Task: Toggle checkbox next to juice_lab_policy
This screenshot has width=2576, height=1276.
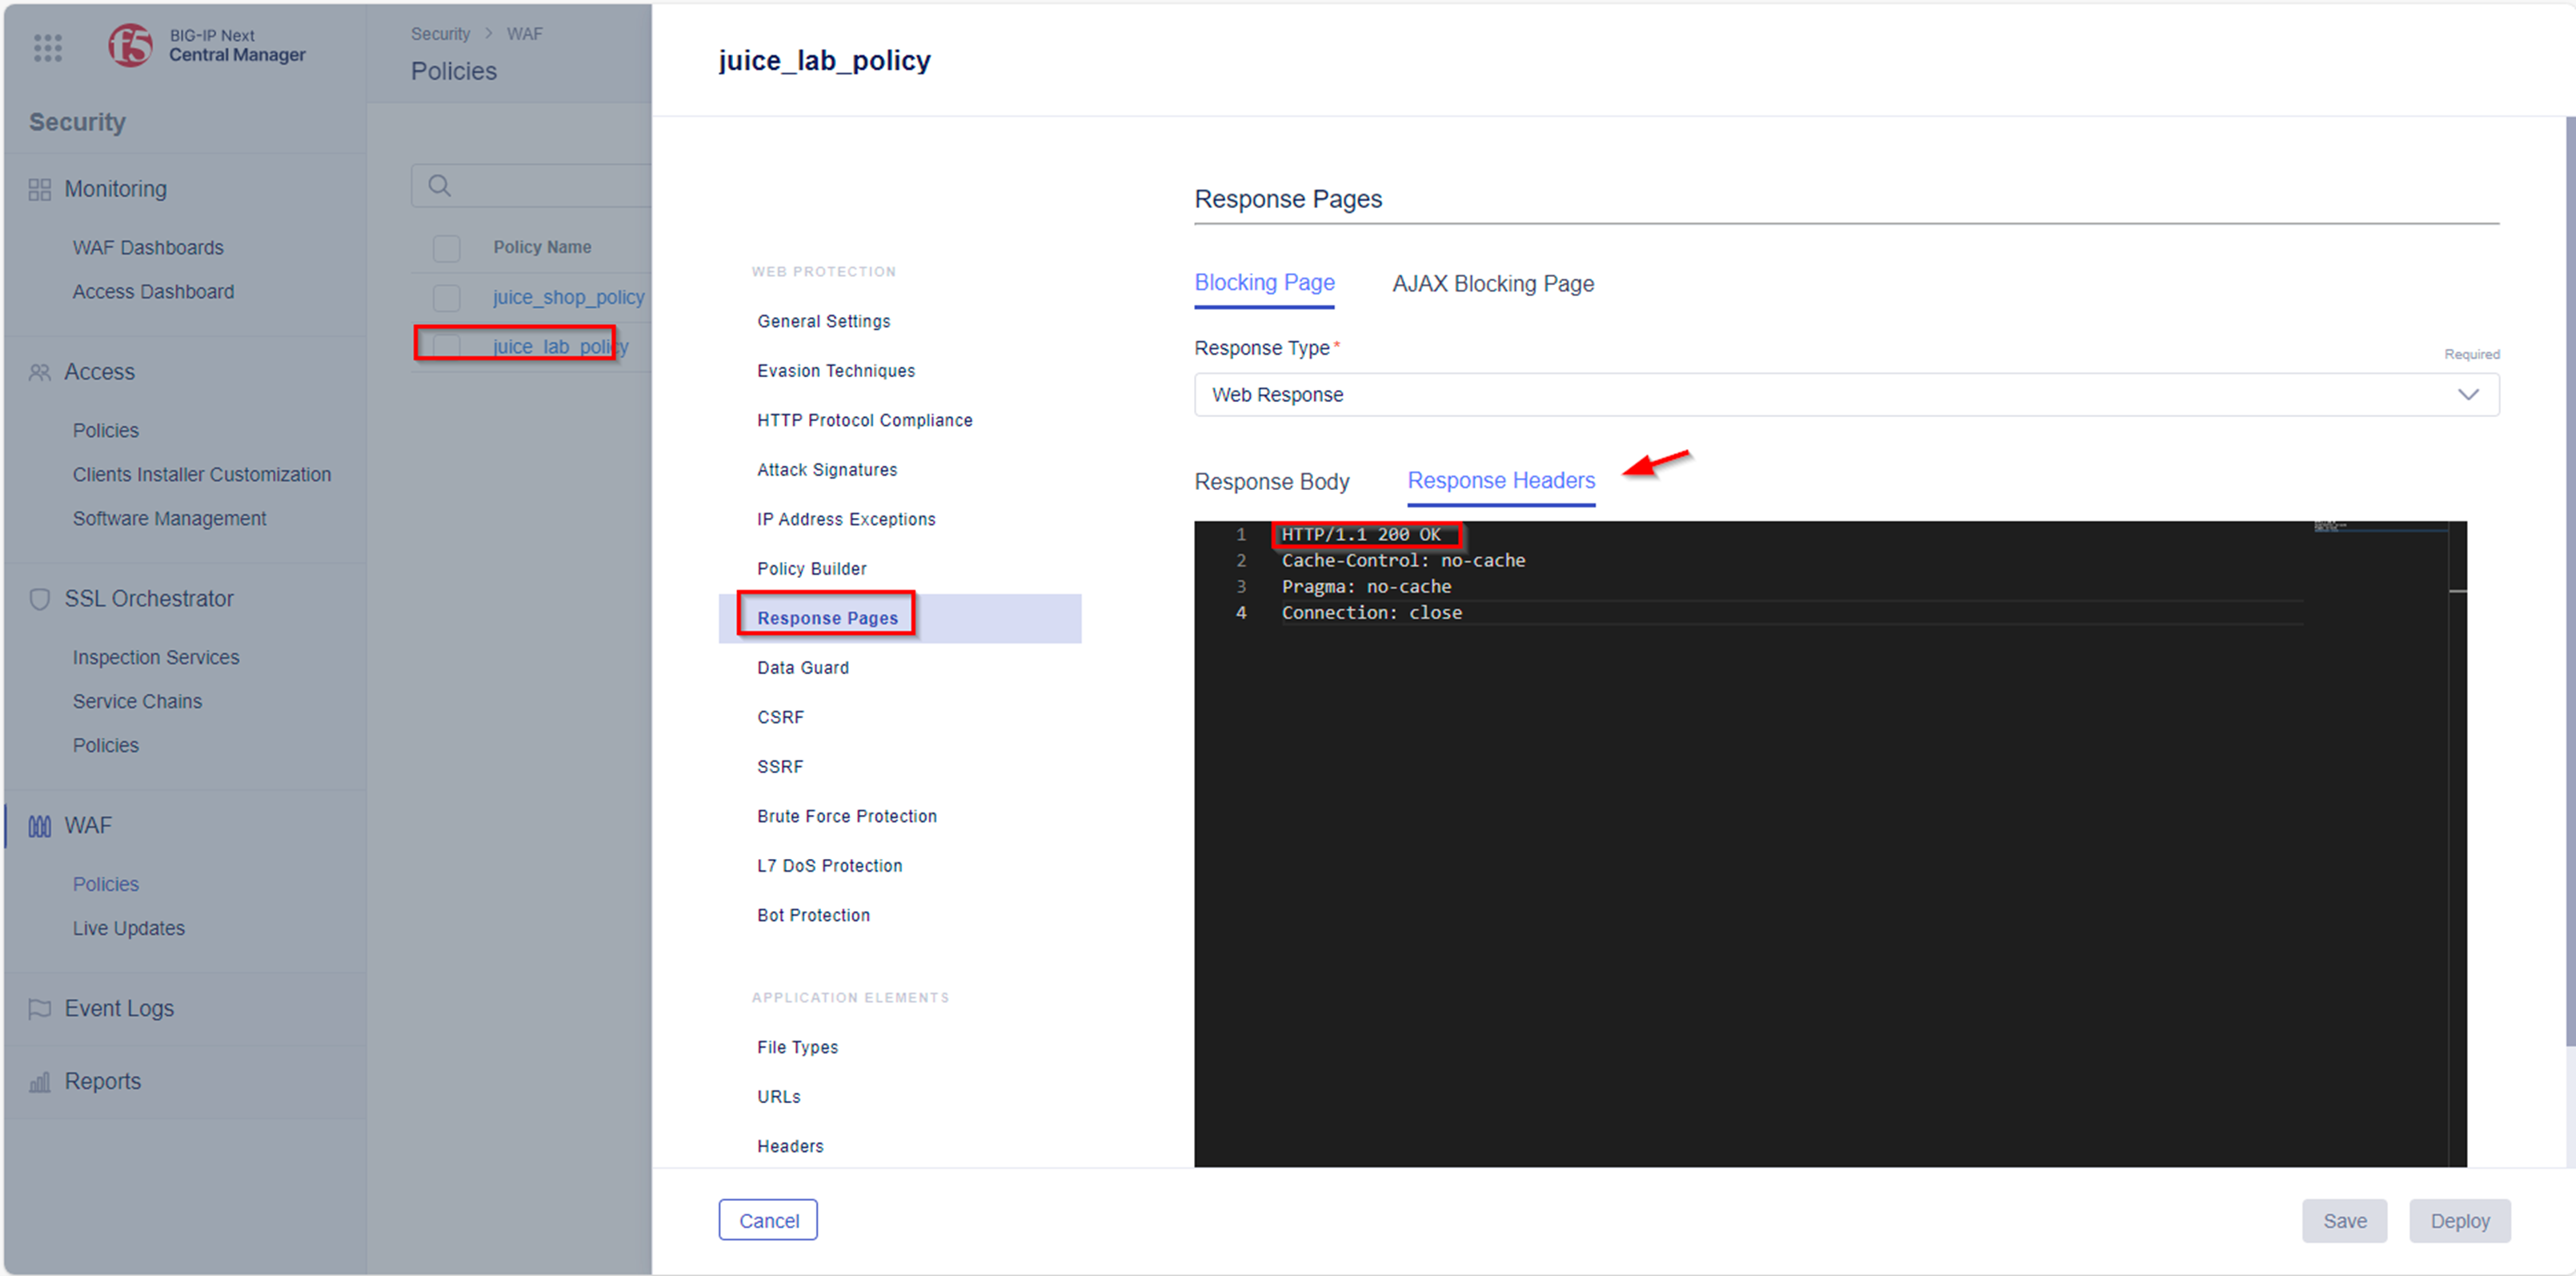Action: click(443, 345)
